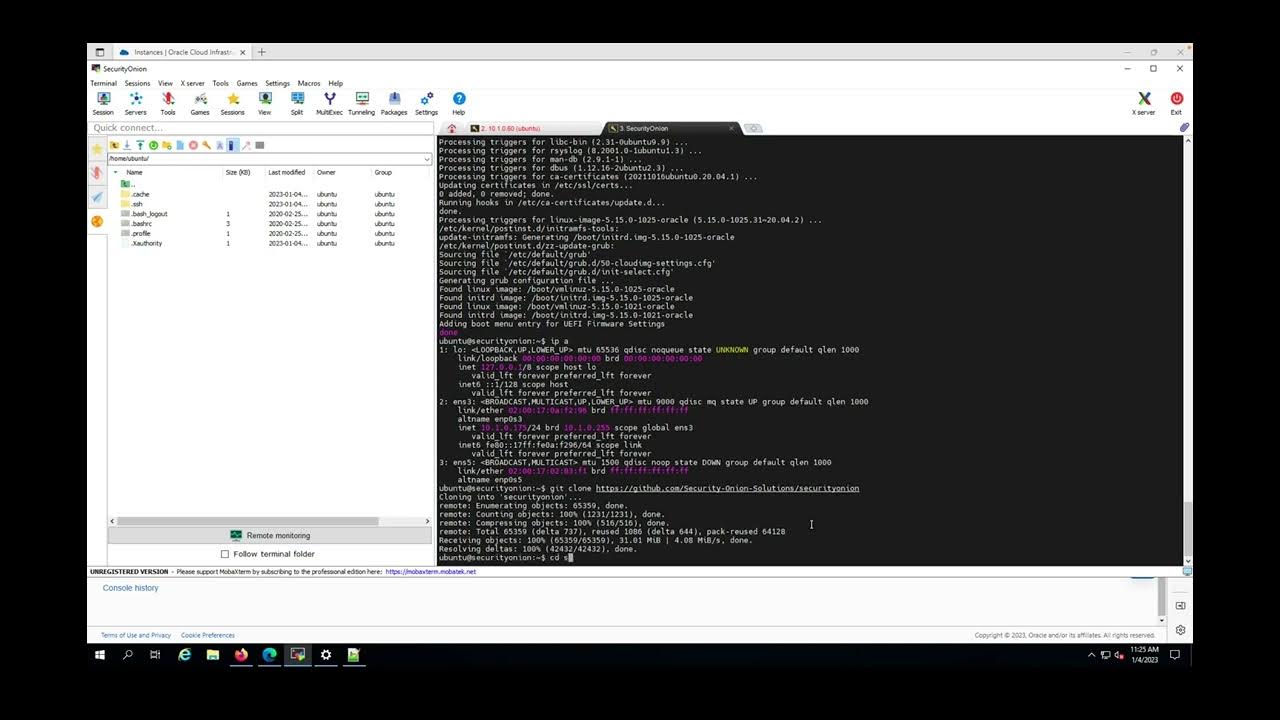Open the red Tools sidebar tab
Viewport: 1280px width, 720px height.
point(97,173)
